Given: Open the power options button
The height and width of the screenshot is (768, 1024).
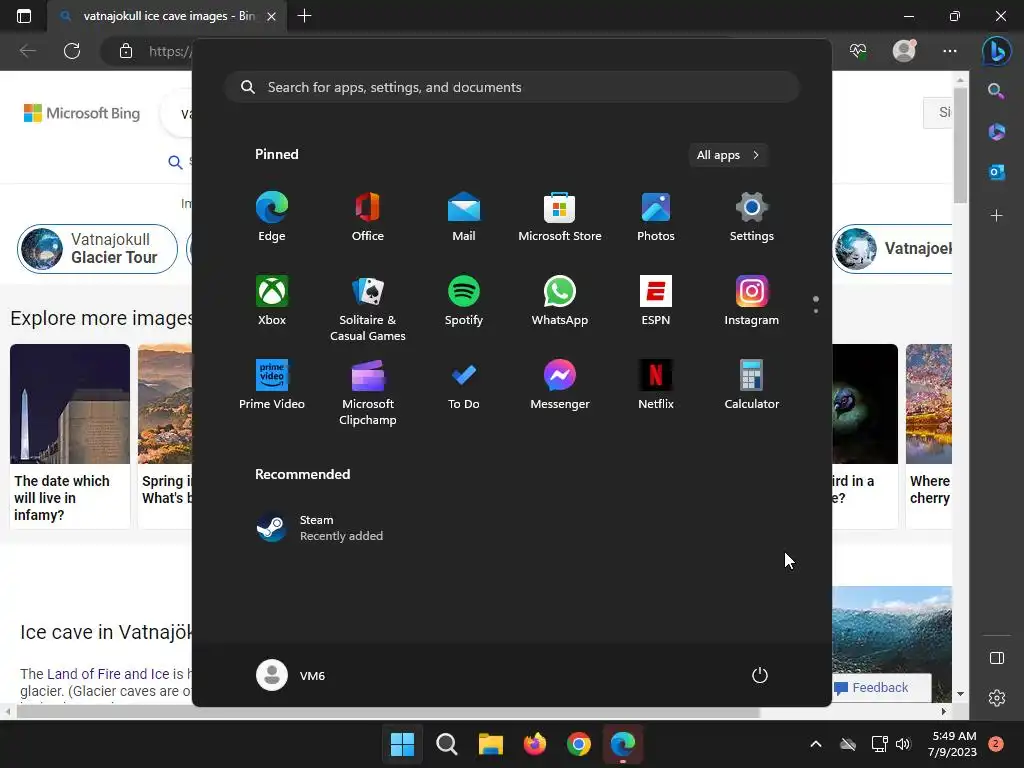Looking at the screenshot, I should coord(760,675).
